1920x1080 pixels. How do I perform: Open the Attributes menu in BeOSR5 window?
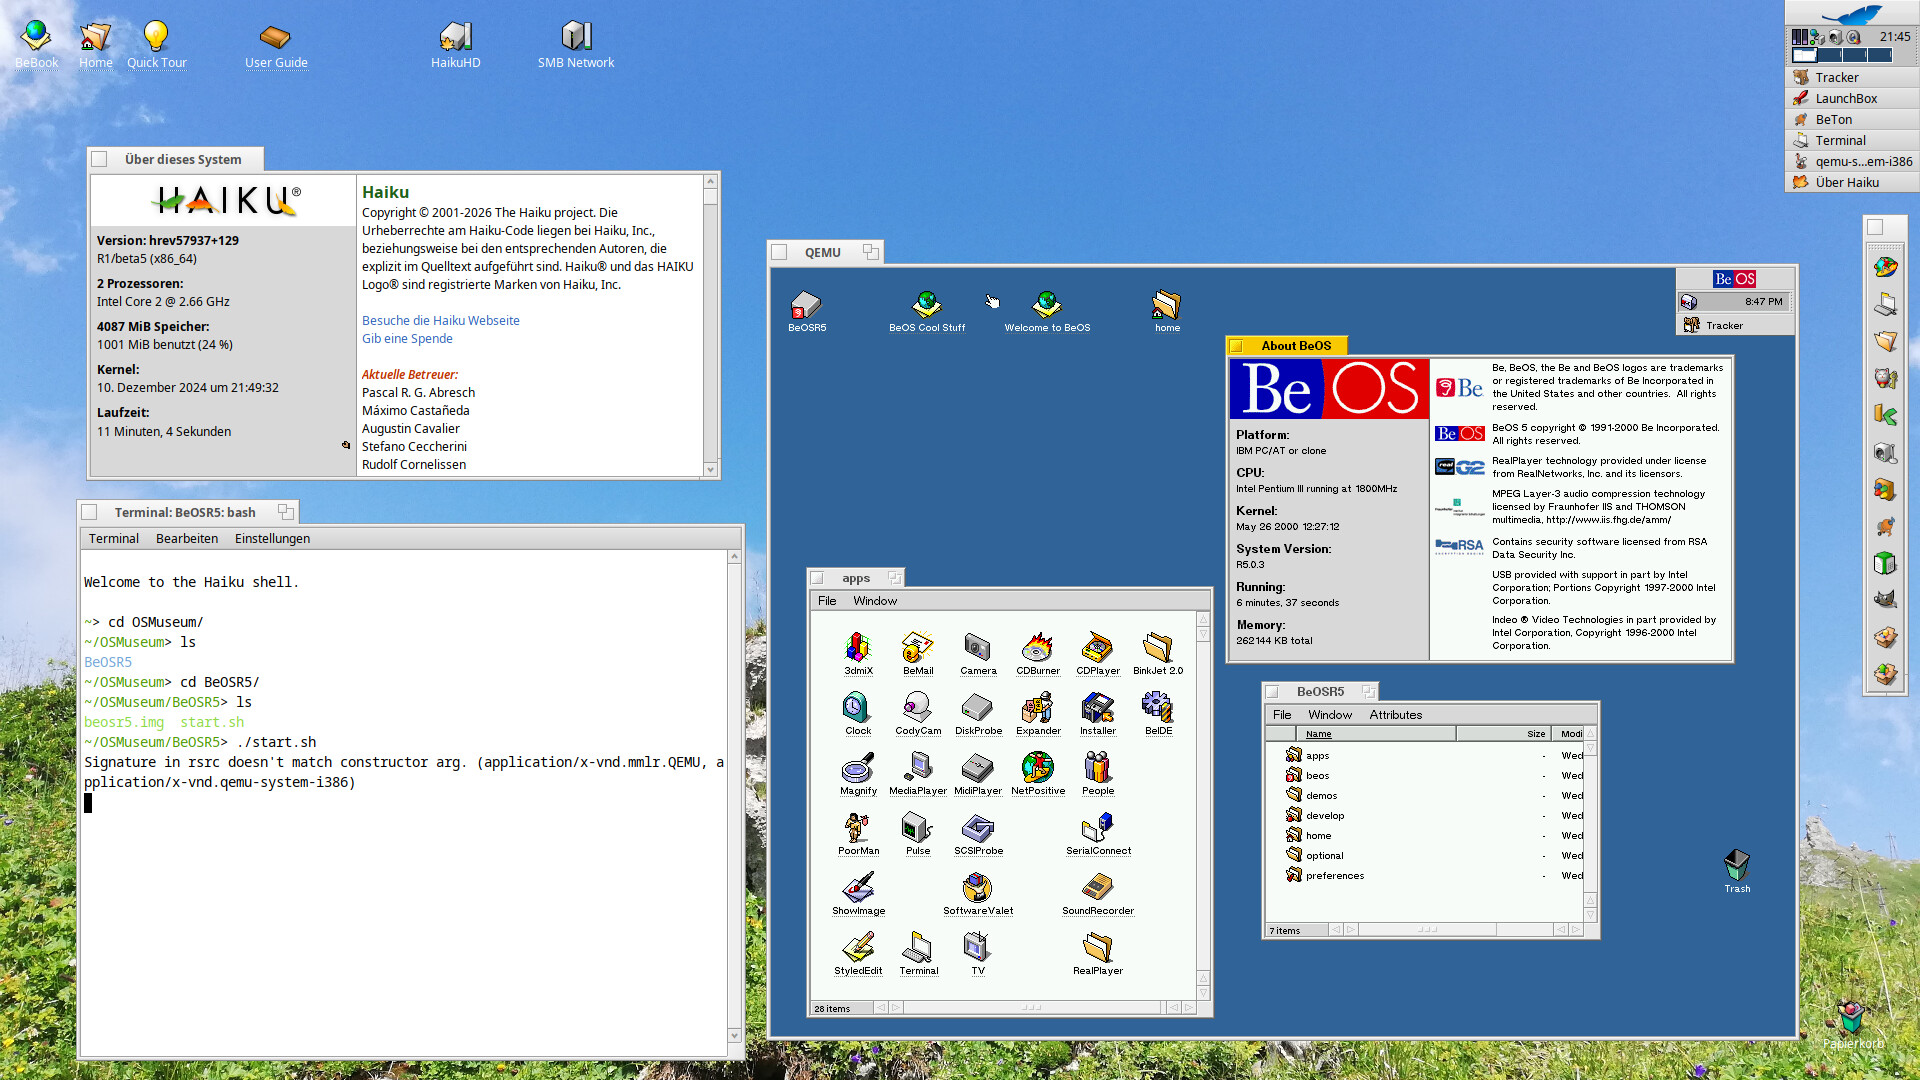(1395, 715)
